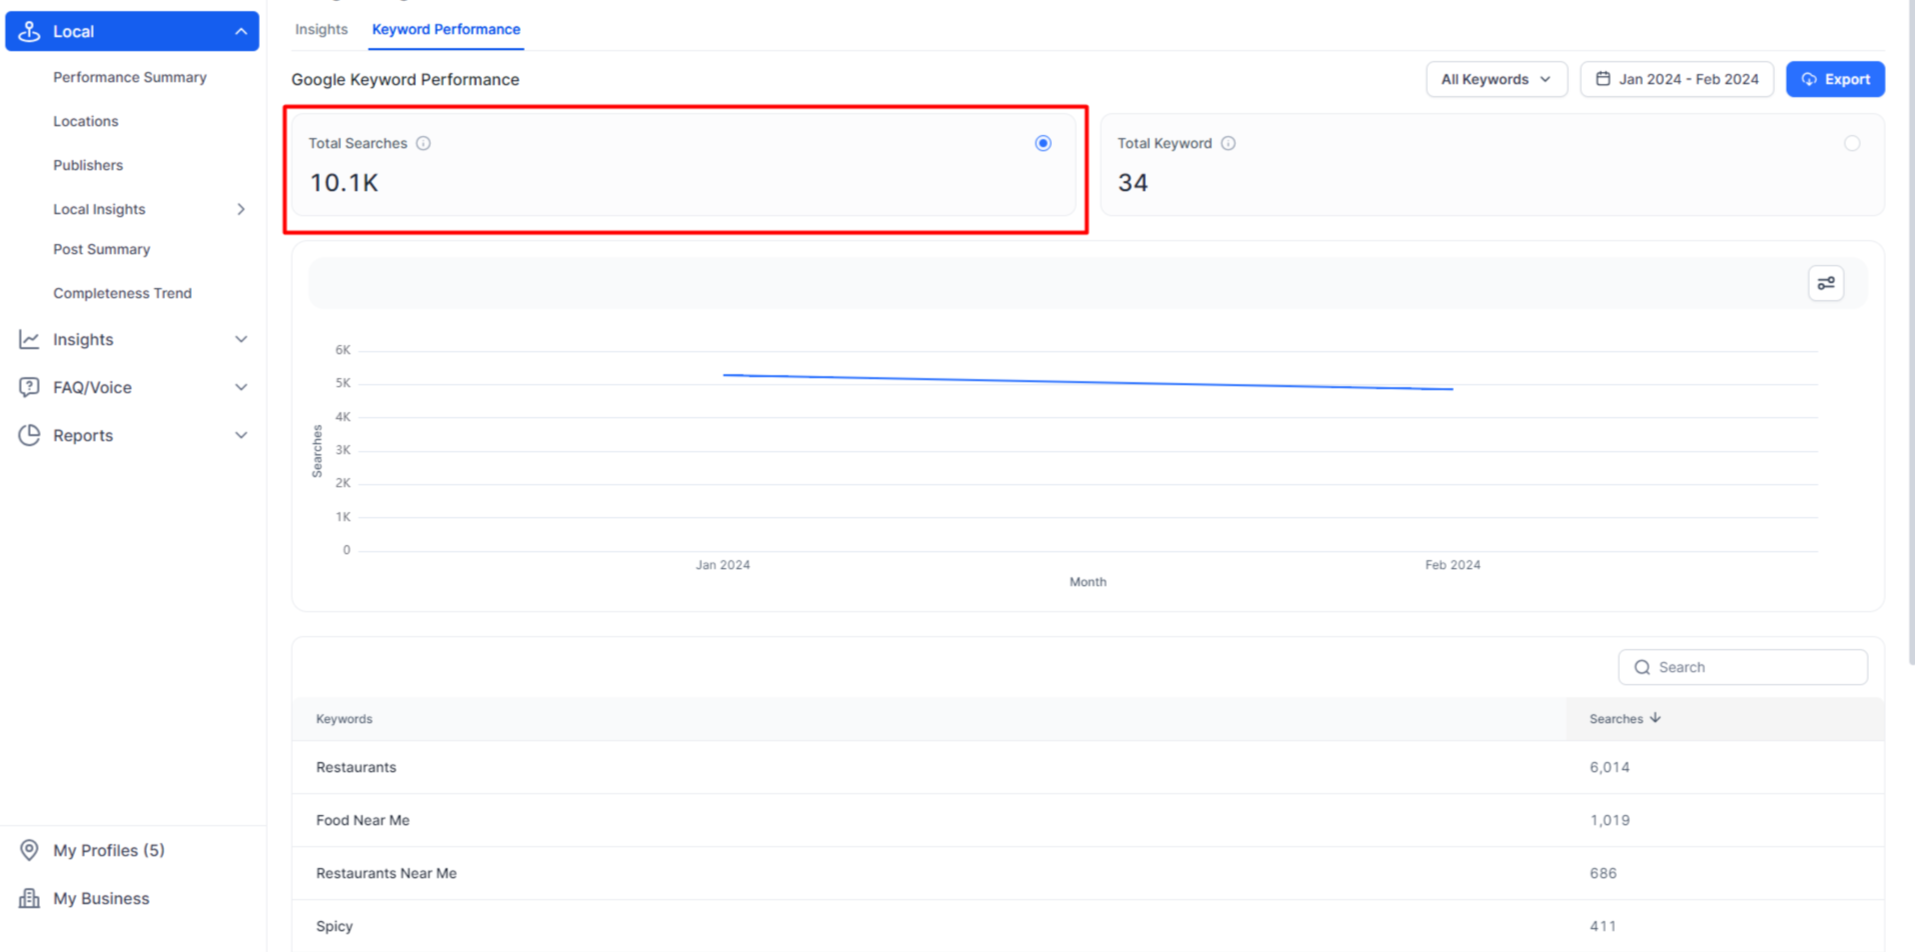
Task: Click the Searches column header
Action: tap(1616, 719)
